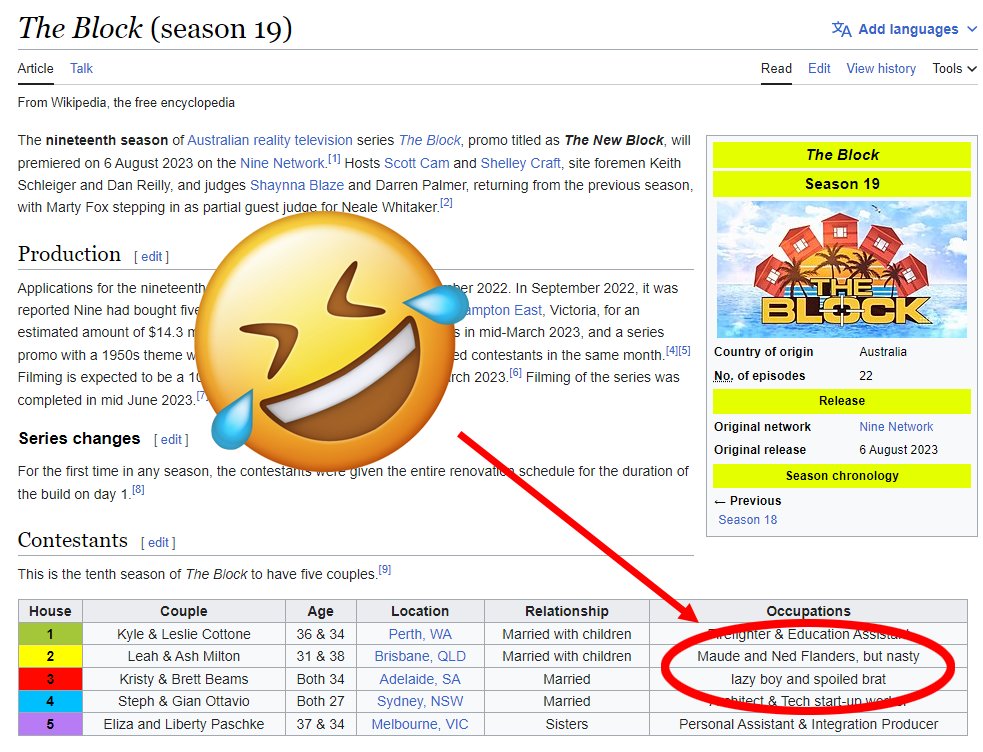Click citation reference [2]
983x752 pixels.
pos(446,202)
